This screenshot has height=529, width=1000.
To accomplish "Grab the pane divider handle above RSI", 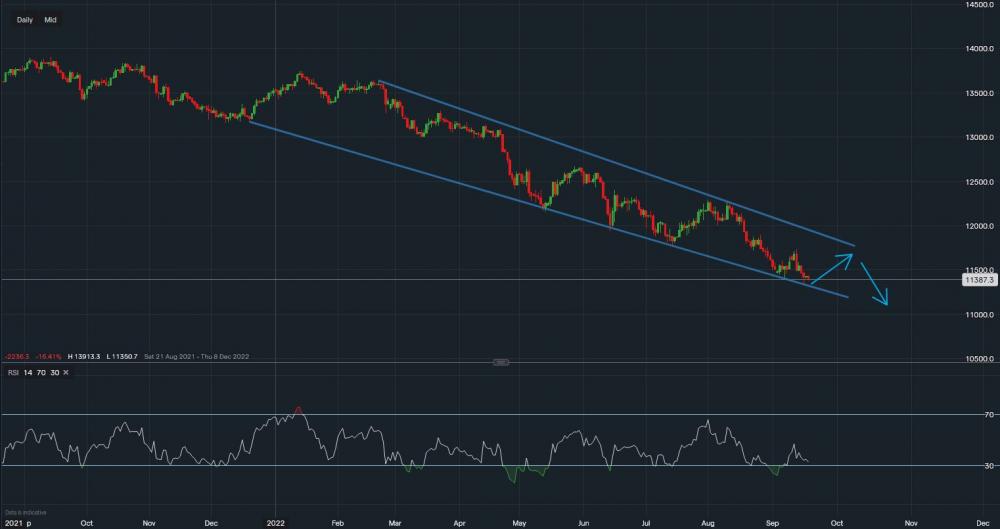I will point(502,362).
